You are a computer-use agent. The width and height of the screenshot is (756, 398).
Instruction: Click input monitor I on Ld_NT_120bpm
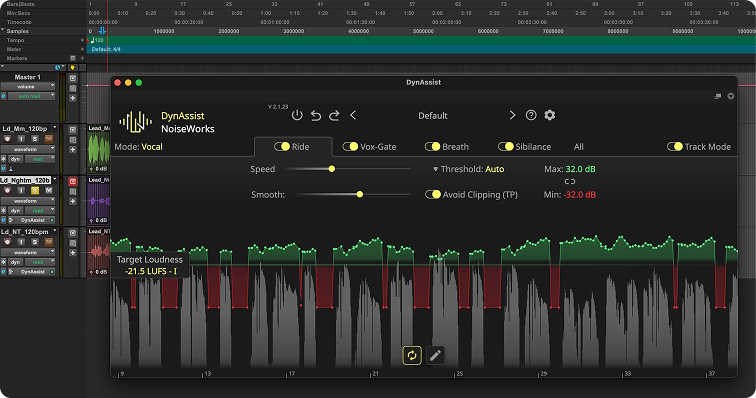pyautogui.click(x=21, y=242)
